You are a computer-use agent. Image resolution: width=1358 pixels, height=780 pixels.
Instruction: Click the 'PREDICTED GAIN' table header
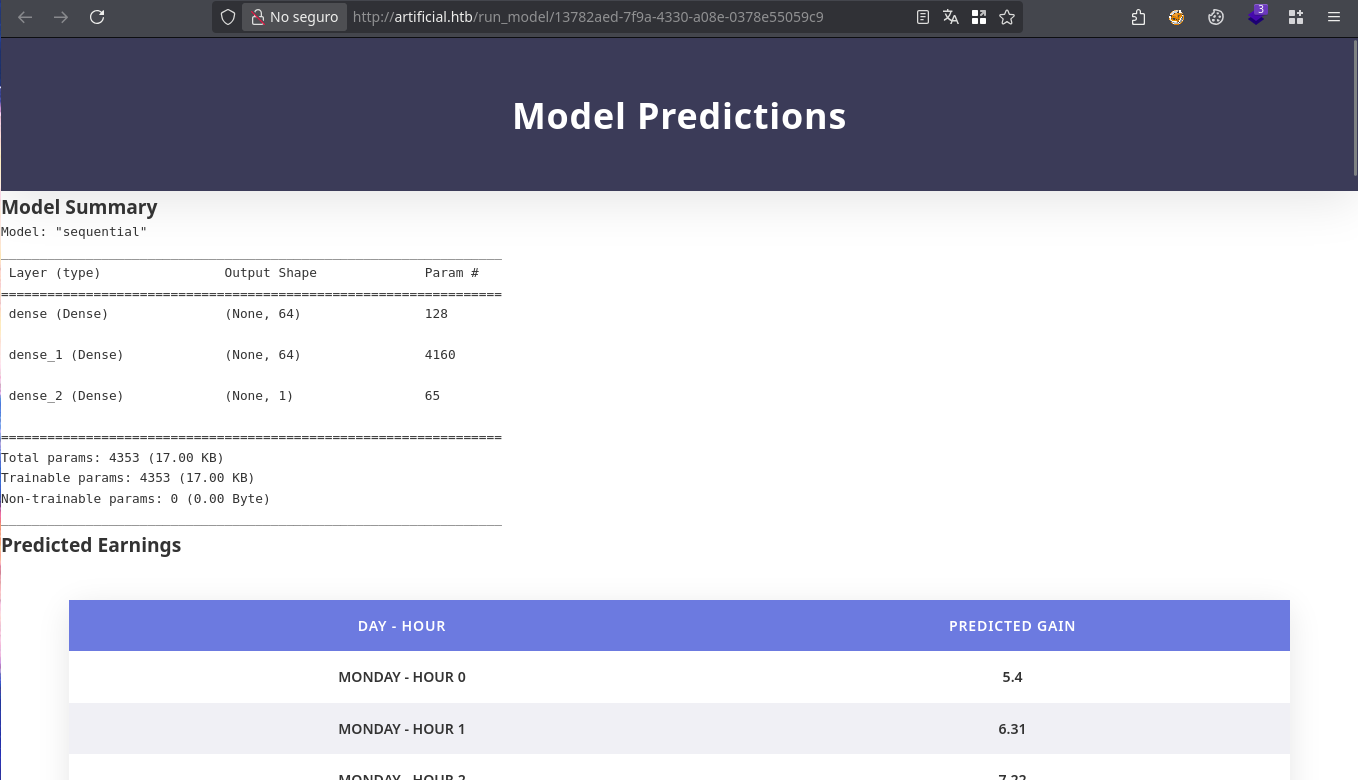pos(1012,626)
